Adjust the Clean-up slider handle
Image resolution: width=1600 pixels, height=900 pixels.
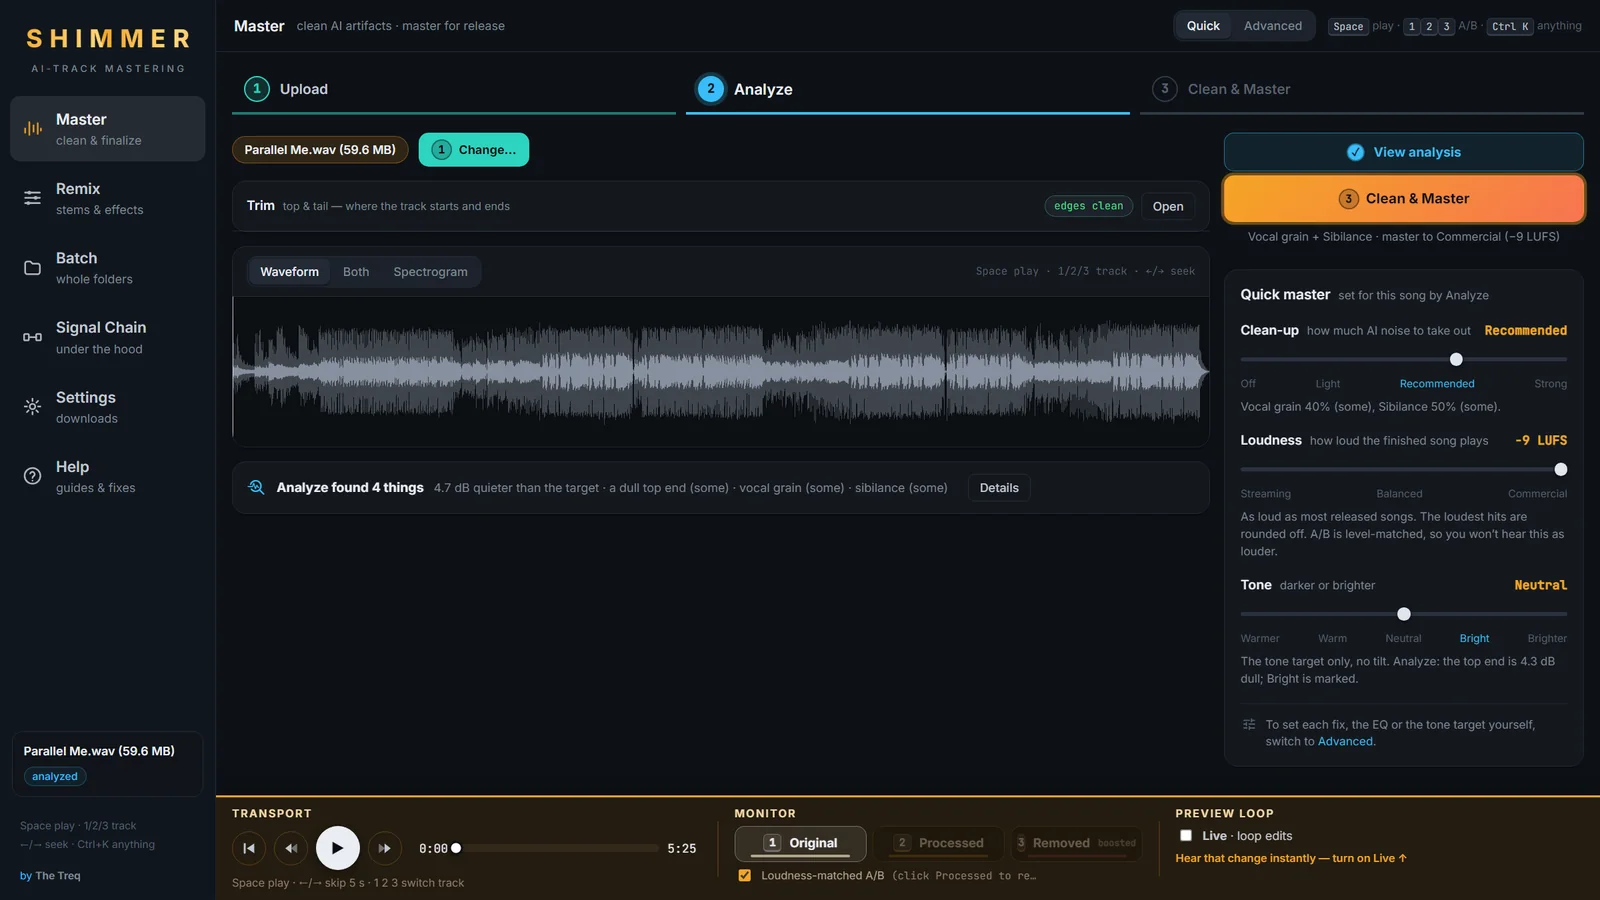point(1456,359)
